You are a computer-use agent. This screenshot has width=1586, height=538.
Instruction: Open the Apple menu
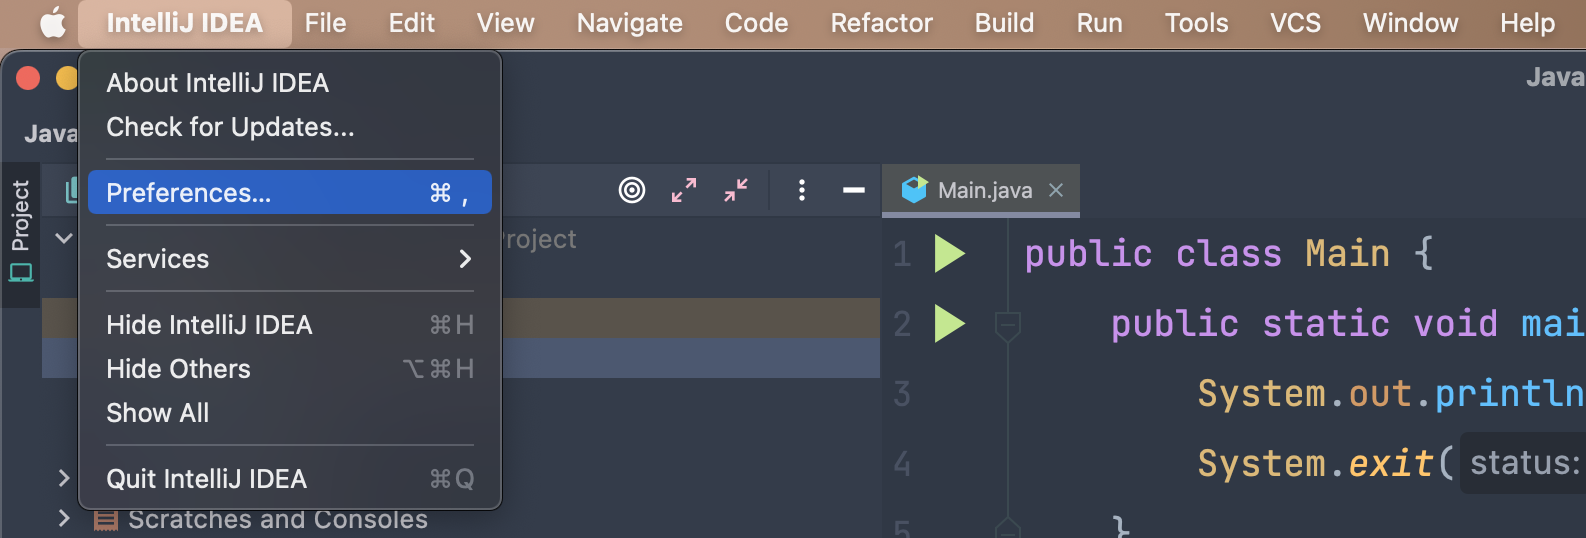point(53,22)
